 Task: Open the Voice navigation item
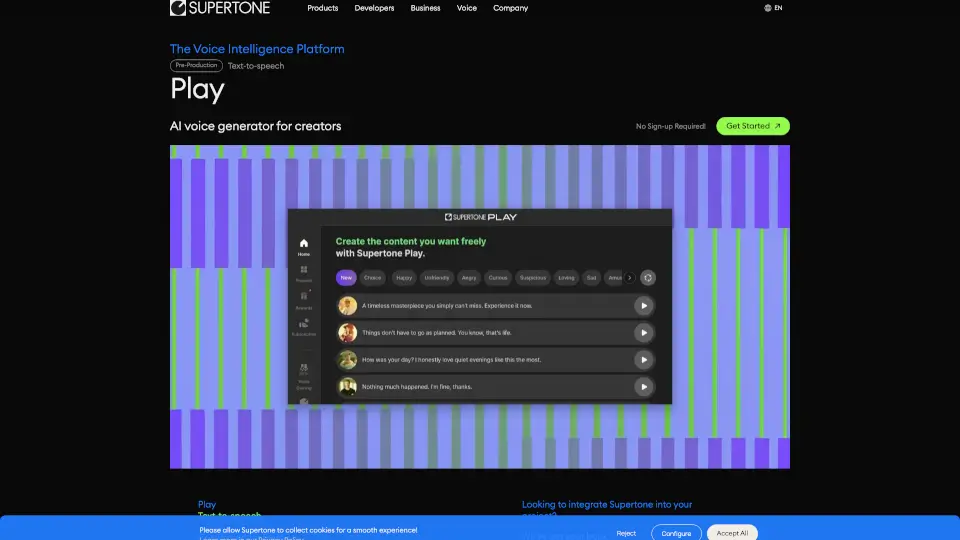[467, 8]
